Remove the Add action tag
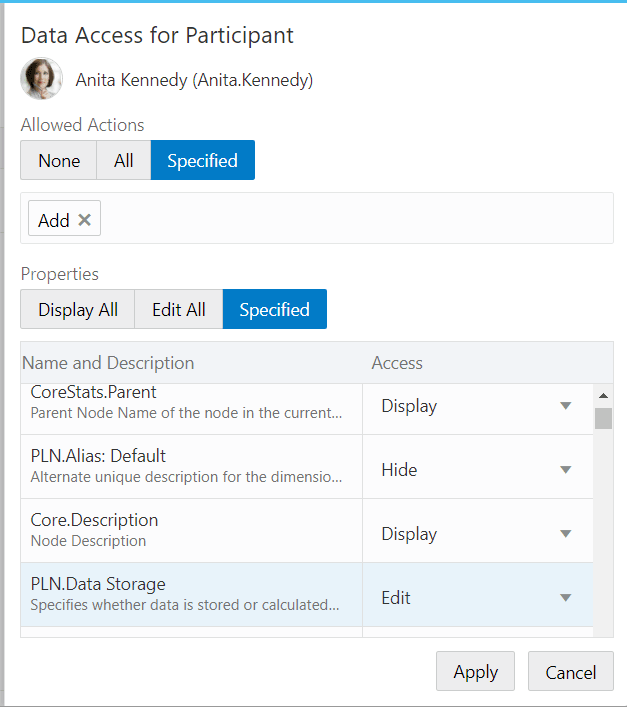This screenshot has height=707, width=627. pyautogui.click(x=85, y=220)
